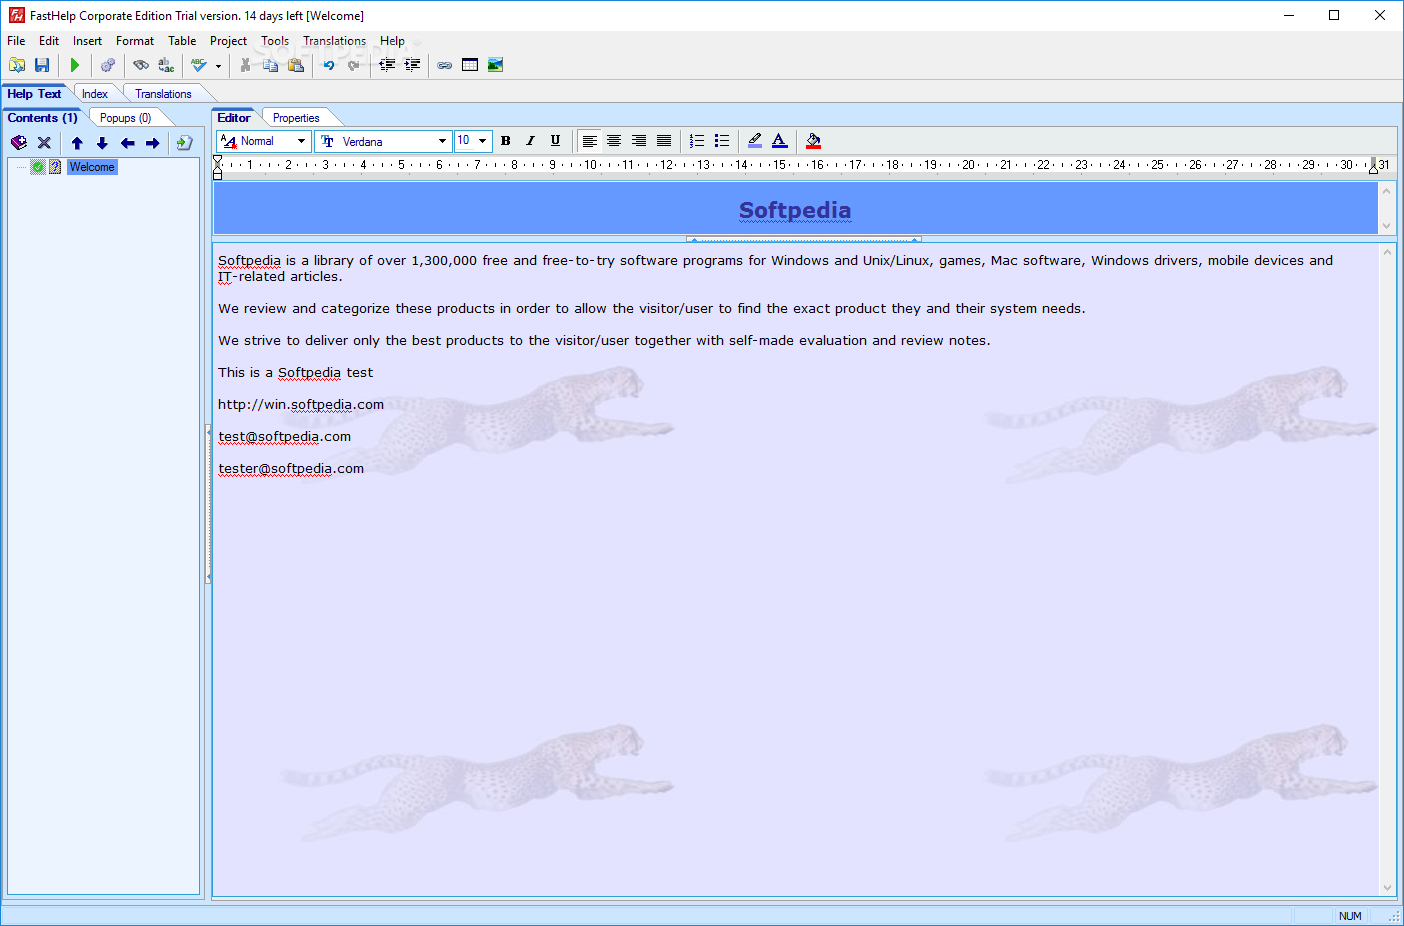1404x926 pixels.
Task: Delete the selected topic with X icon
Action: (44, 143)
